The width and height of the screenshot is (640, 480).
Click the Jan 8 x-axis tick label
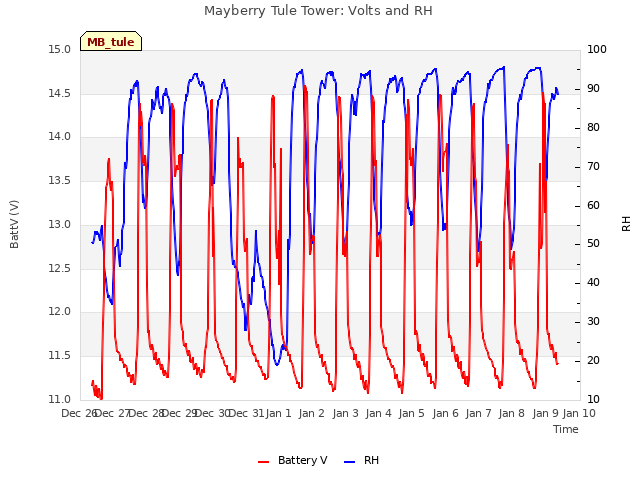[511, 413]
